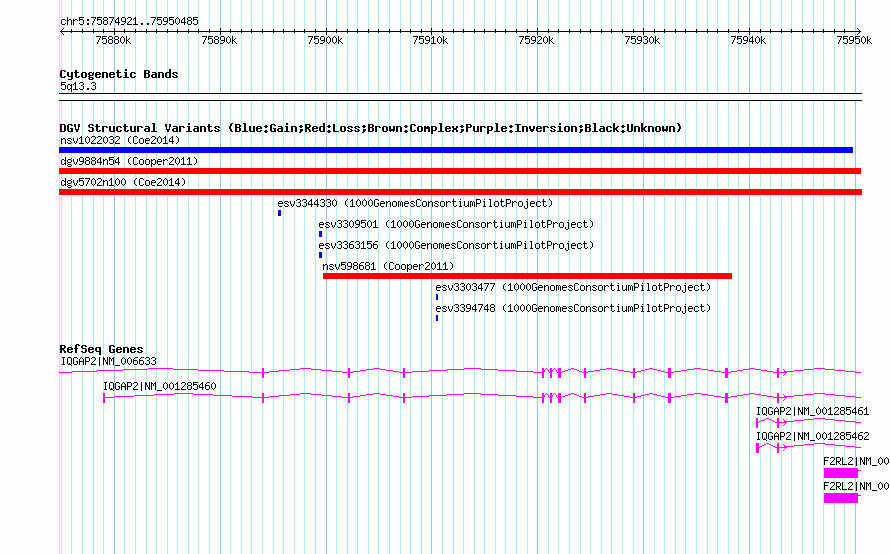Screen dimensions: 890x554
Task: Open the nsv598681 (Cooper2011) variant label
Action: (388, 266)
